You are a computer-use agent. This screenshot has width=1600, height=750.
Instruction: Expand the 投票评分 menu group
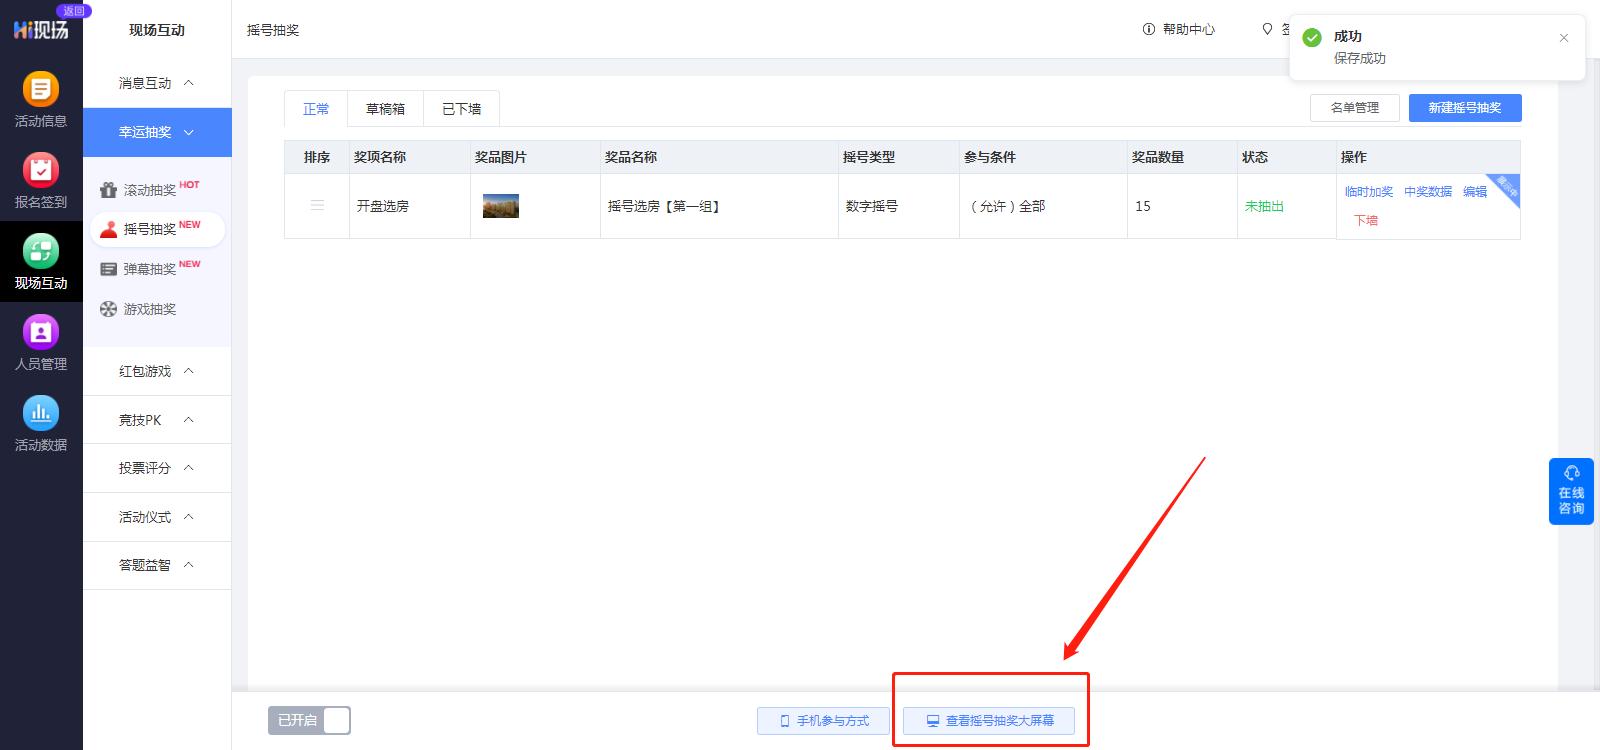point(157,468)
